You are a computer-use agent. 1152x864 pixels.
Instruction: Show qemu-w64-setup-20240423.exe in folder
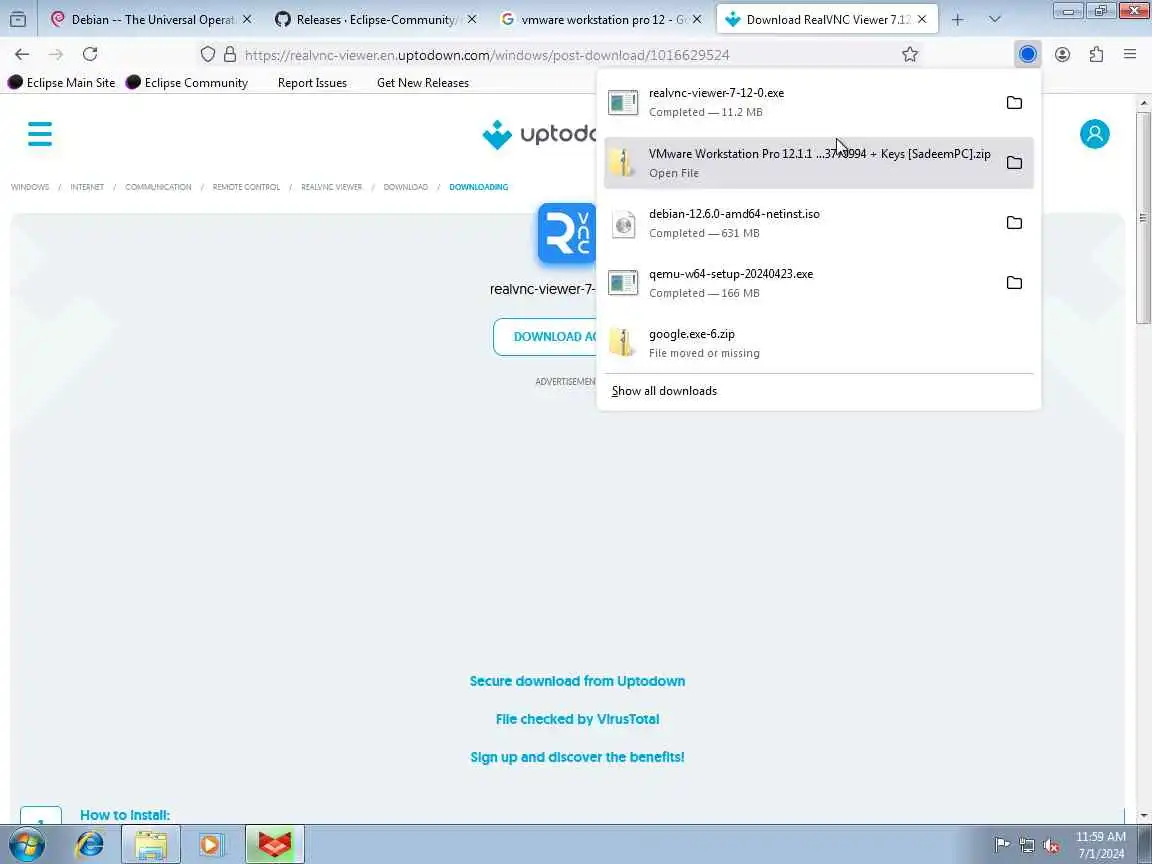click(1014, 283)
